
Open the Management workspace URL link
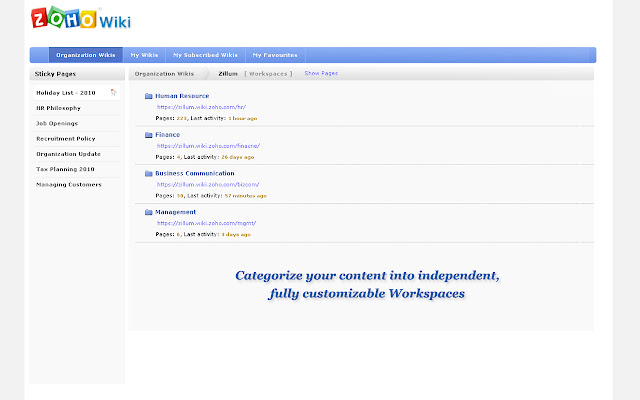tap(207, 223)
